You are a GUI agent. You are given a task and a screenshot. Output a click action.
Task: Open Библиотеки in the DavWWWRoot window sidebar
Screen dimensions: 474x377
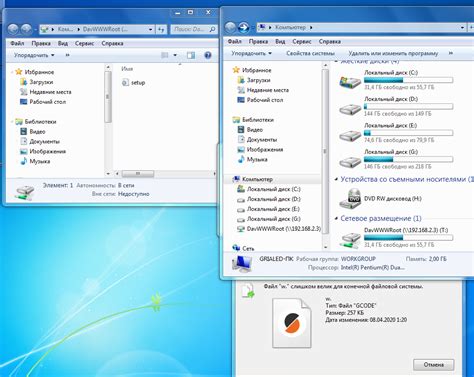tap(36, 122)
